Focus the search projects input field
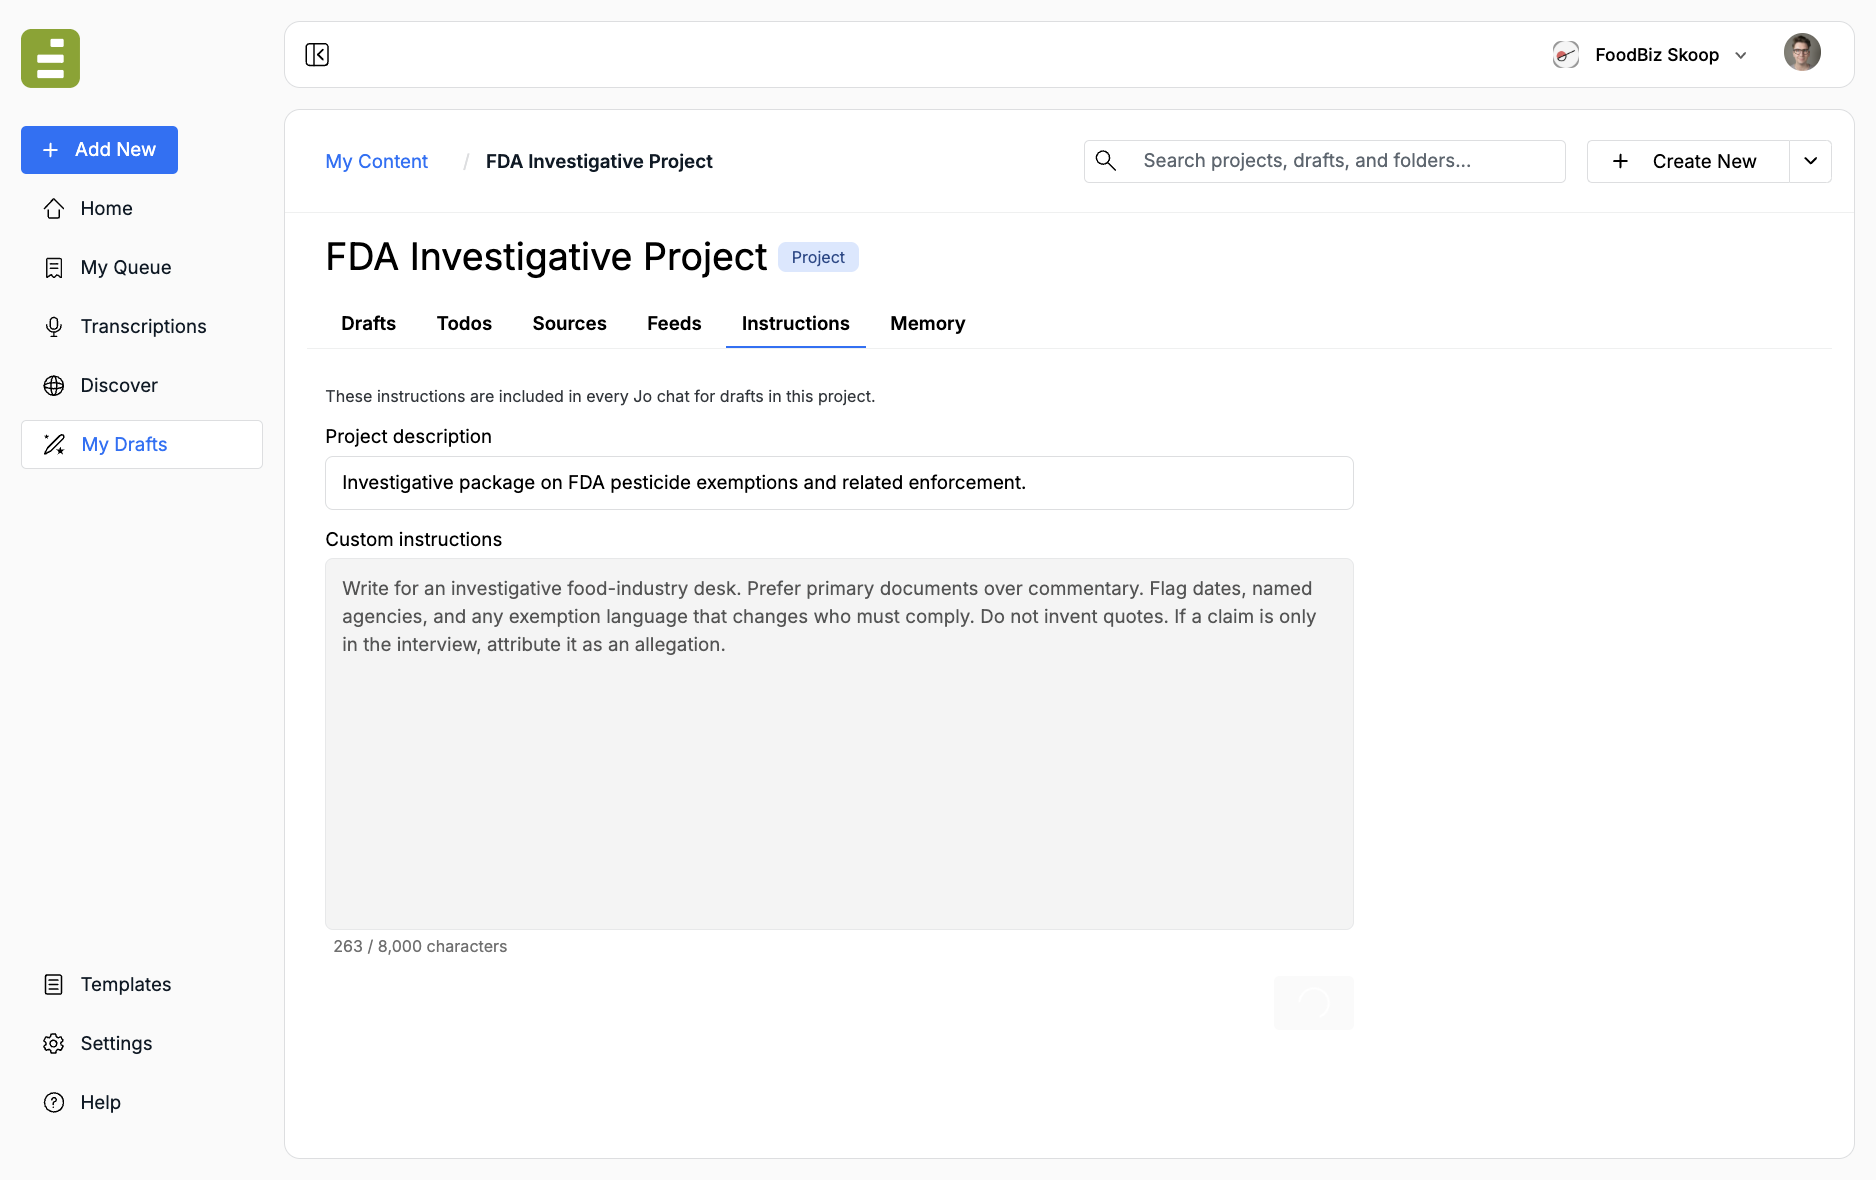The height and width of the screenshot is (1180, 1876). coord(1325,161)
